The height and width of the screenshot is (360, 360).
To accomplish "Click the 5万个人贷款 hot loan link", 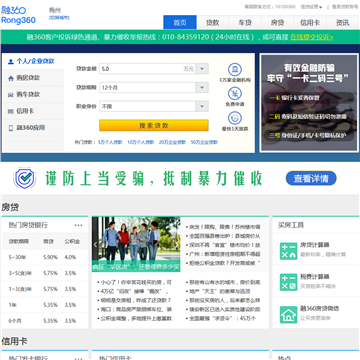I will click(x=110, y=142).
